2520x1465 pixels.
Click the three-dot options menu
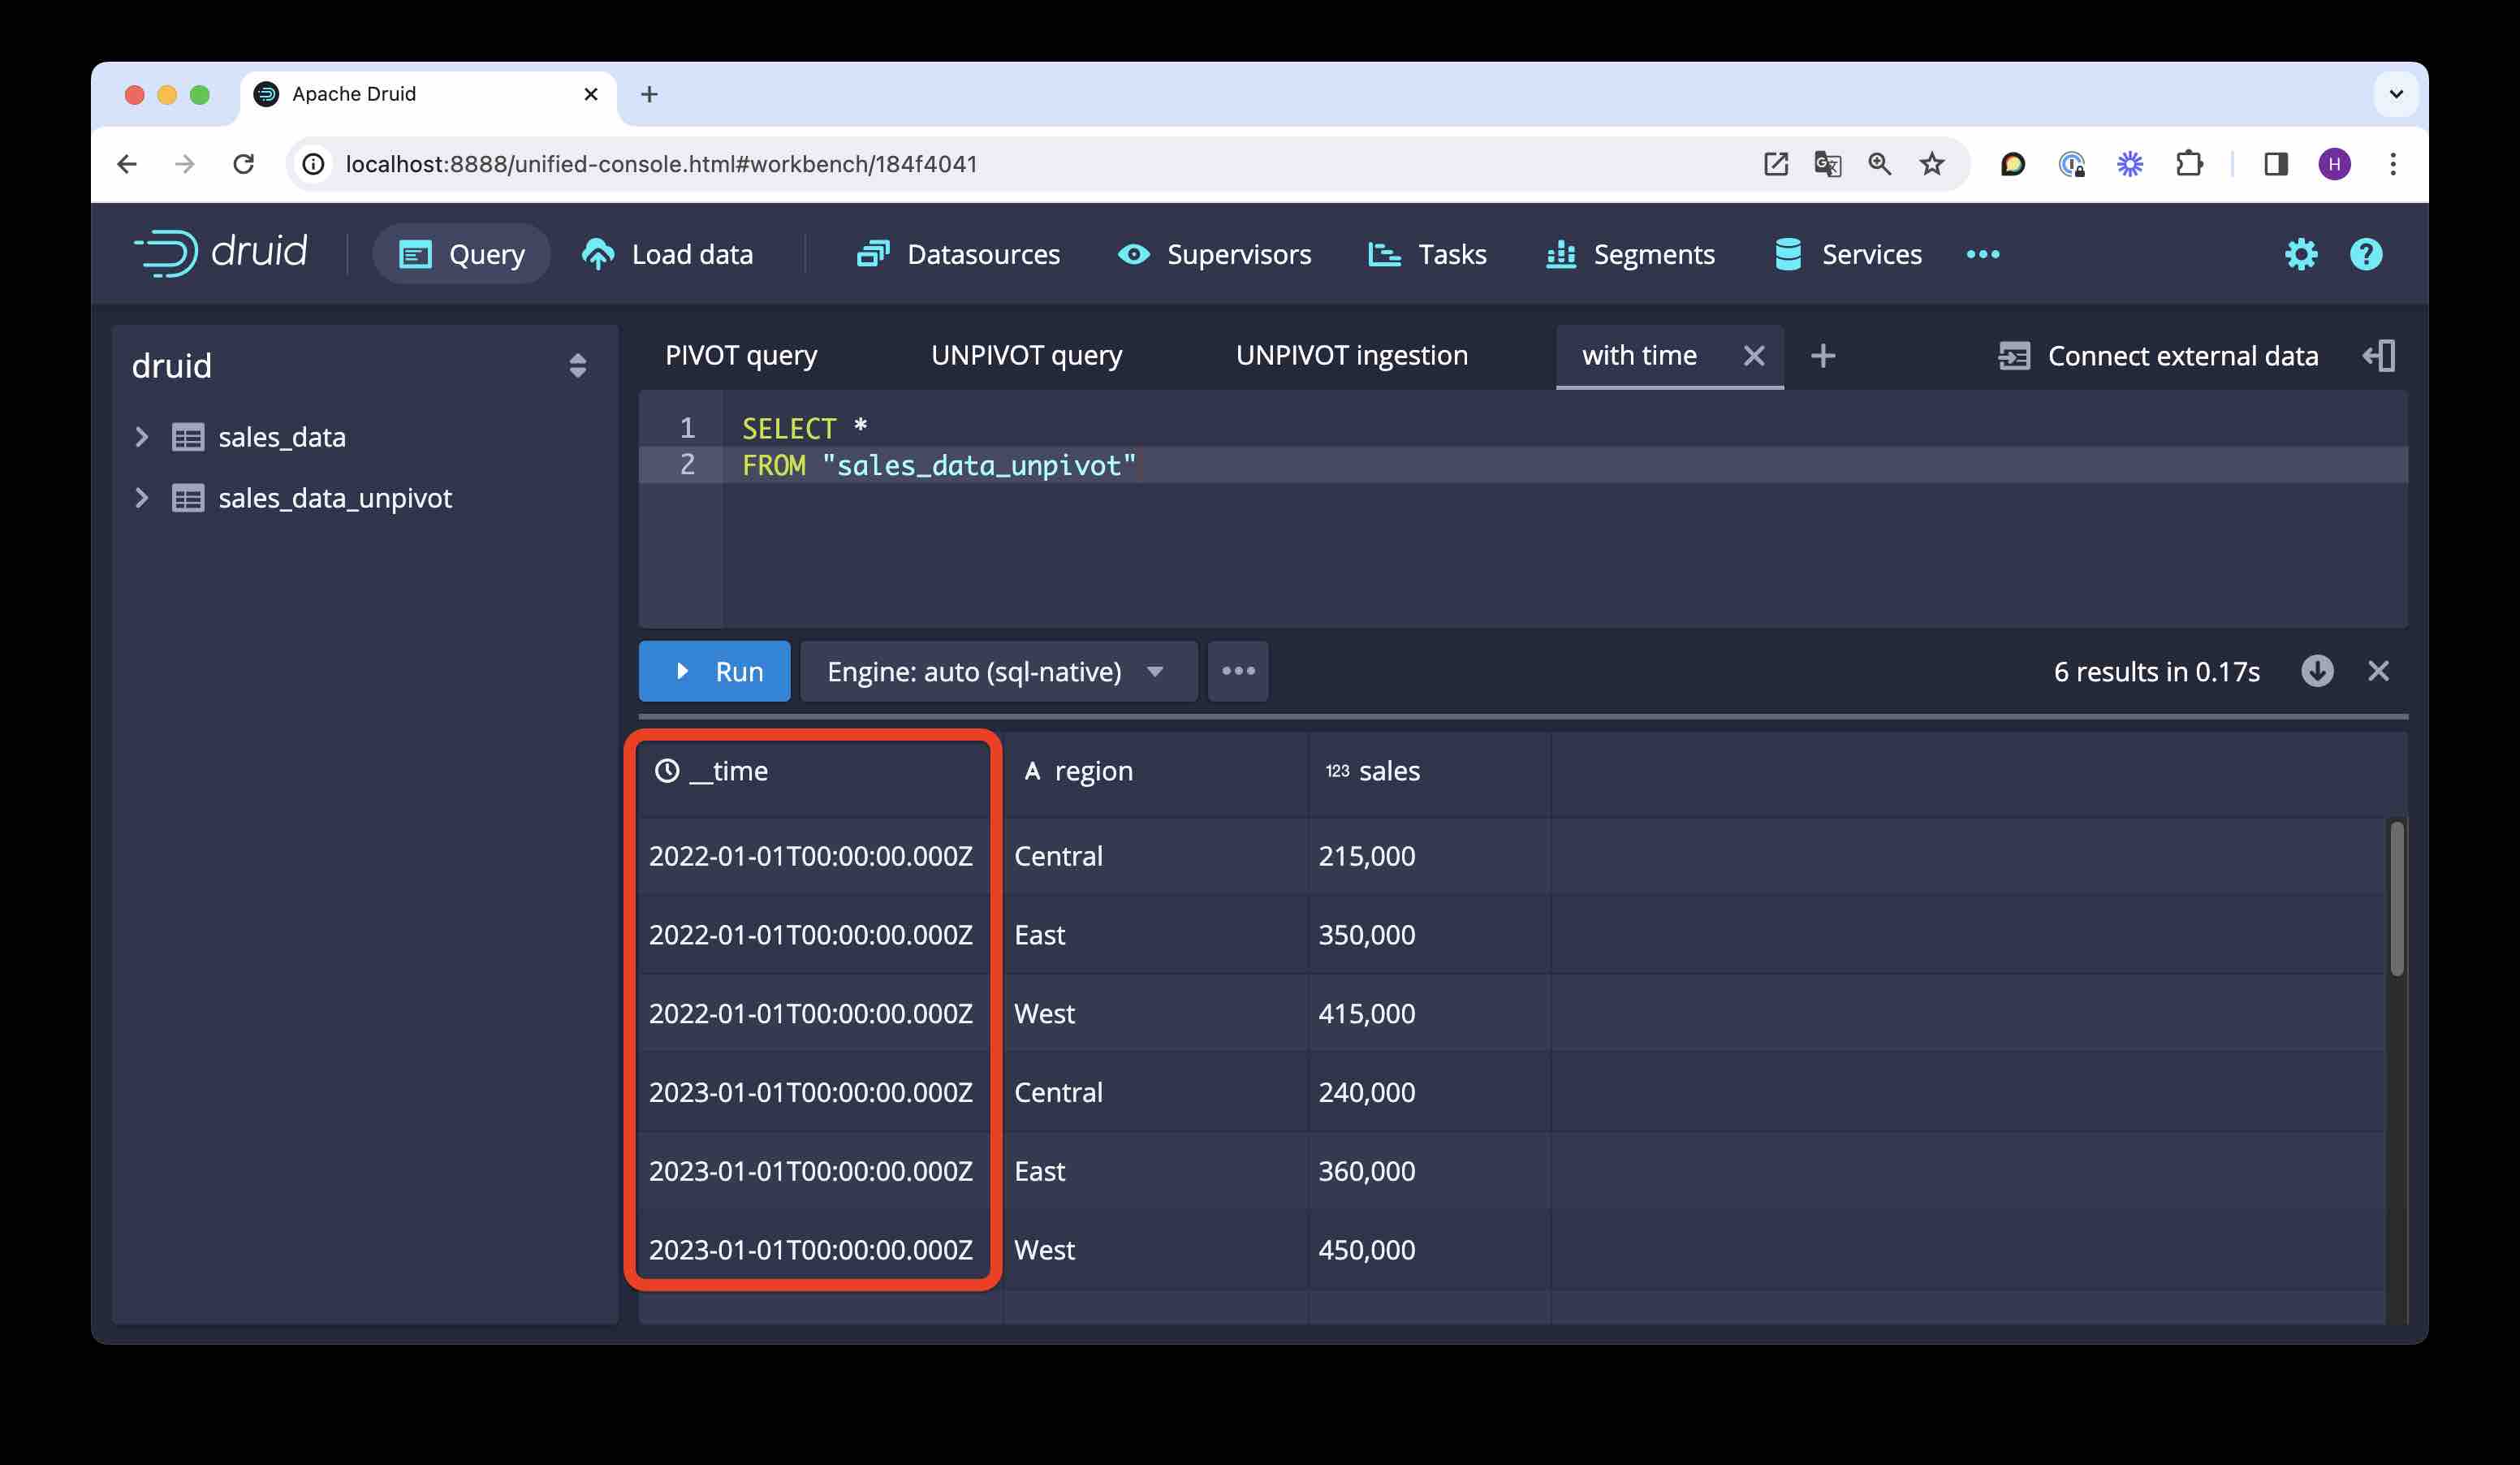tap(1241, 670)
